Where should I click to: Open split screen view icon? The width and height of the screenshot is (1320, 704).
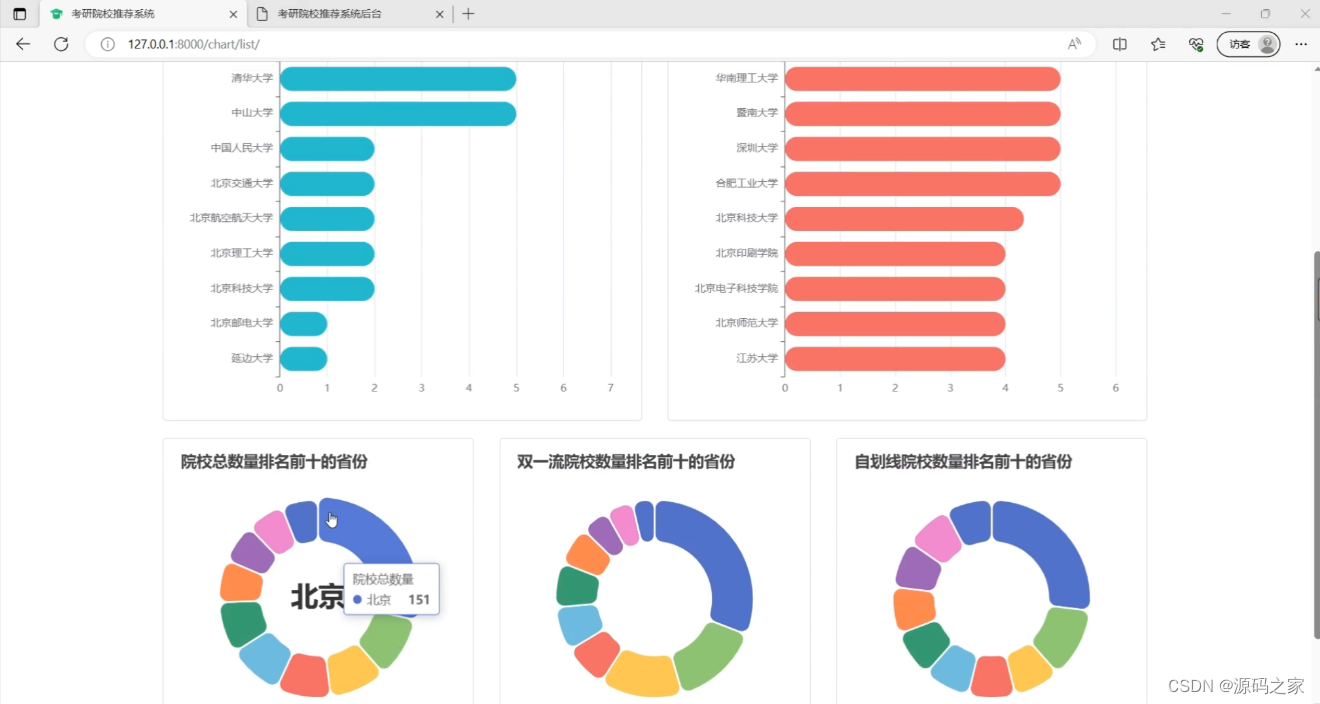point(1120,44)
